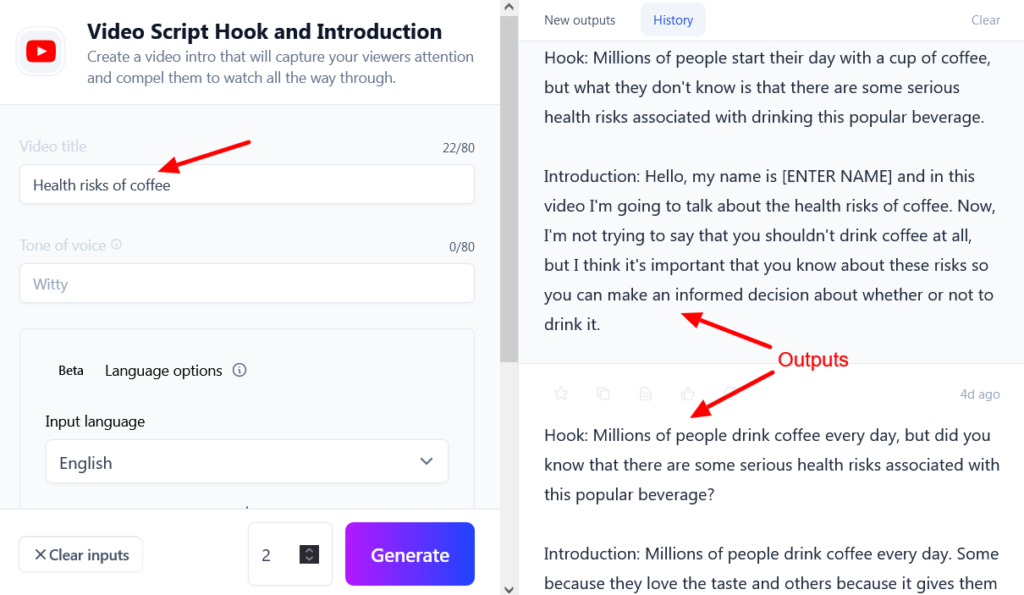The height and width of the screenshot is (595, 1024).
Task: Open the Input language dropdown
Action: (246, 462)
